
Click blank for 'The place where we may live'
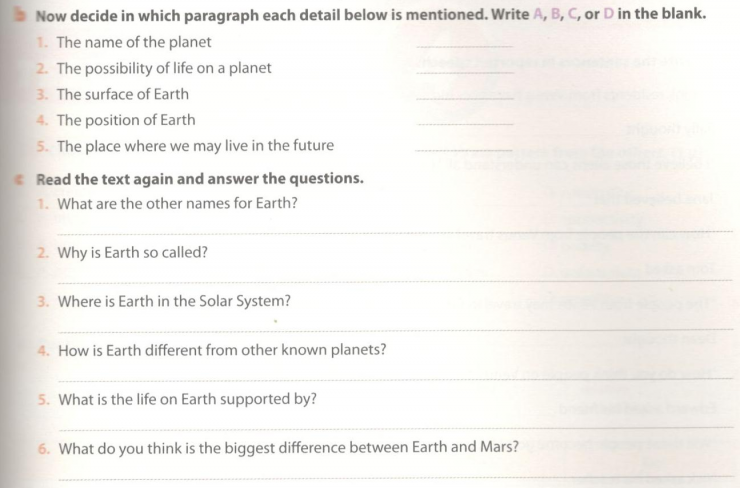tap(464, 150)
